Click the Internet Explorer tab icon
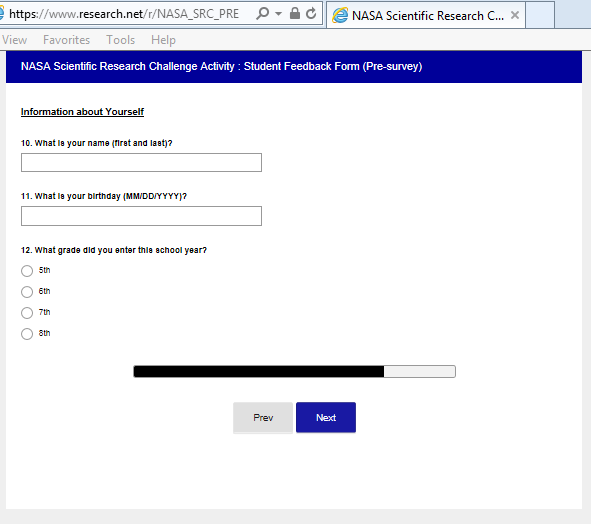591x524 pixels. 340,15
